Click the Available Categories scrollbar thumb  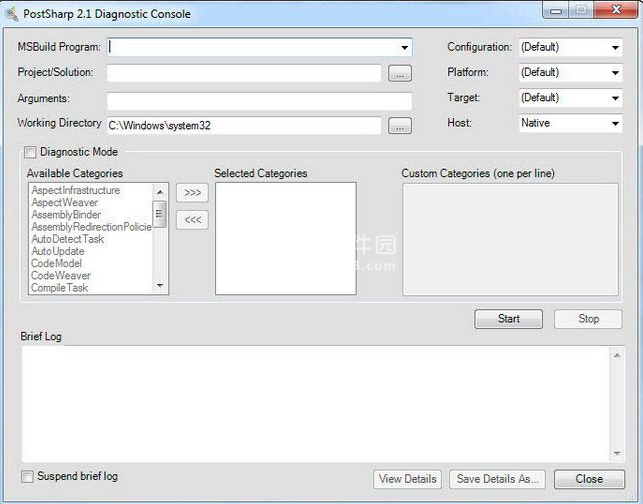(x=160, y=214)
